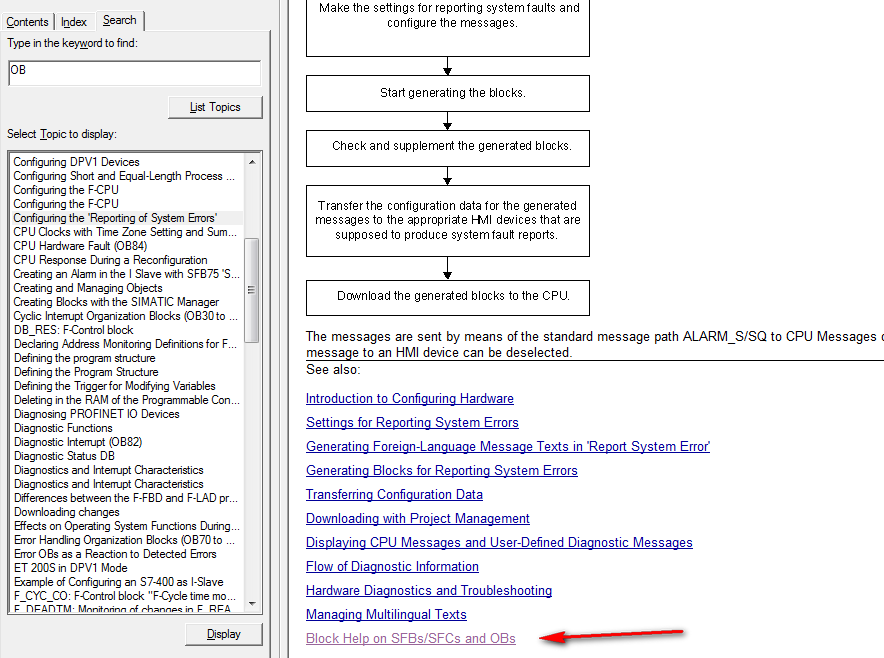The height and width of the screenshot is (658, 884).
Task: Open Hardware Diagnostics and Troubleshooting link
Action: coord(429,590)
